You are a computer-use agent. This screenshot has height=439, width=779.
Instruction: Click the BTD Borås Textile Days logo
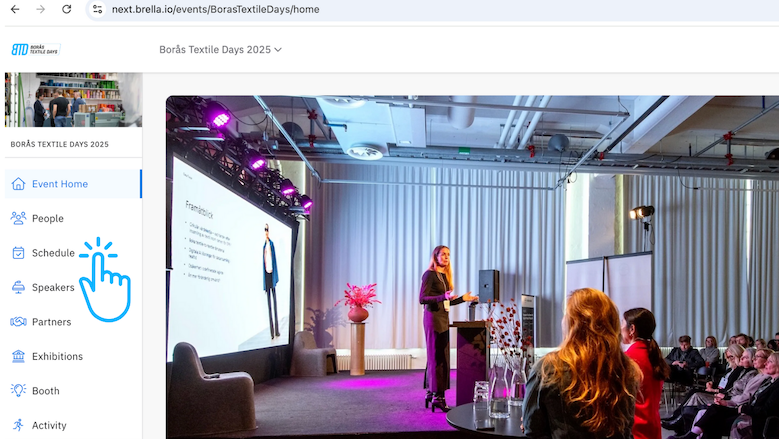pos(35,49)
